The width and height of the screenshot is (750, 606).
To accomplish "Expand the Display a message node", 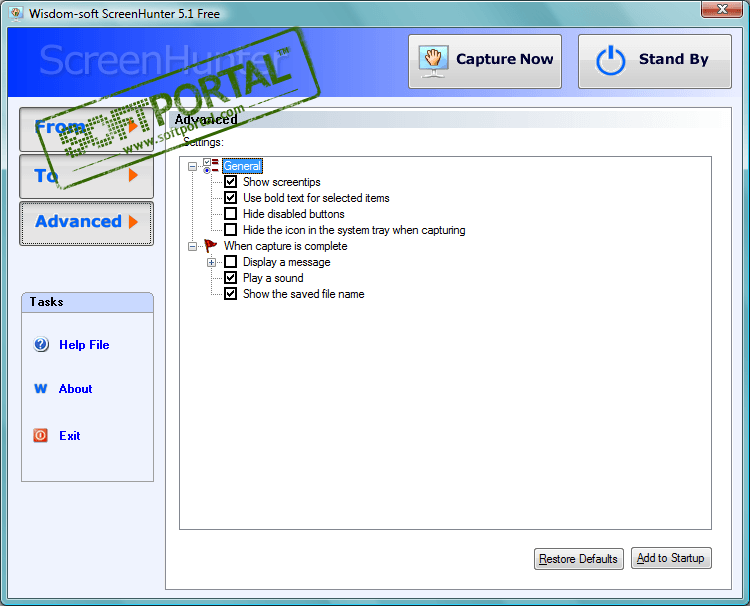I will tap(211, 262).
